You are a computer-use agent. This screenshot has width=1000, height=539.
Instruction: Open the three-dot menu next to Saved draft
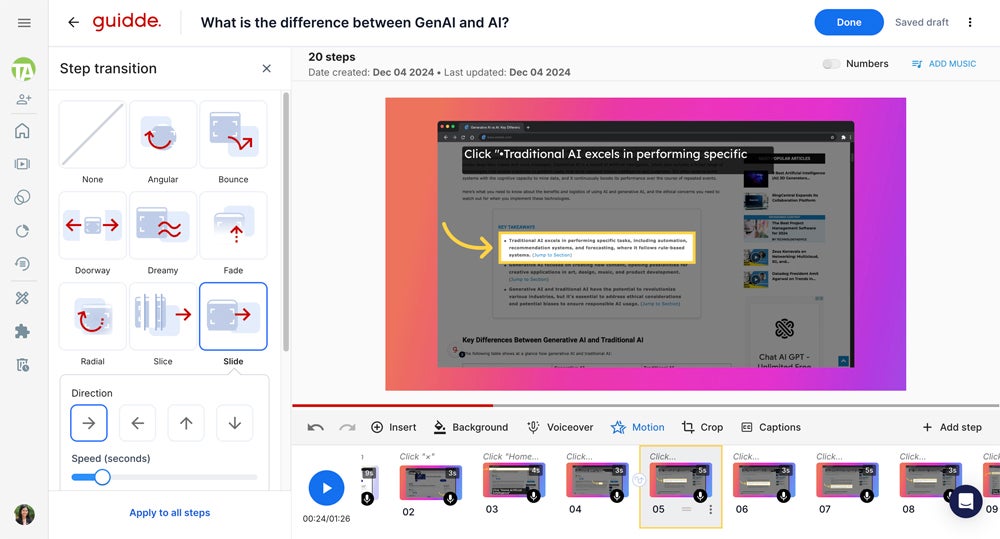tap(970, 22)
